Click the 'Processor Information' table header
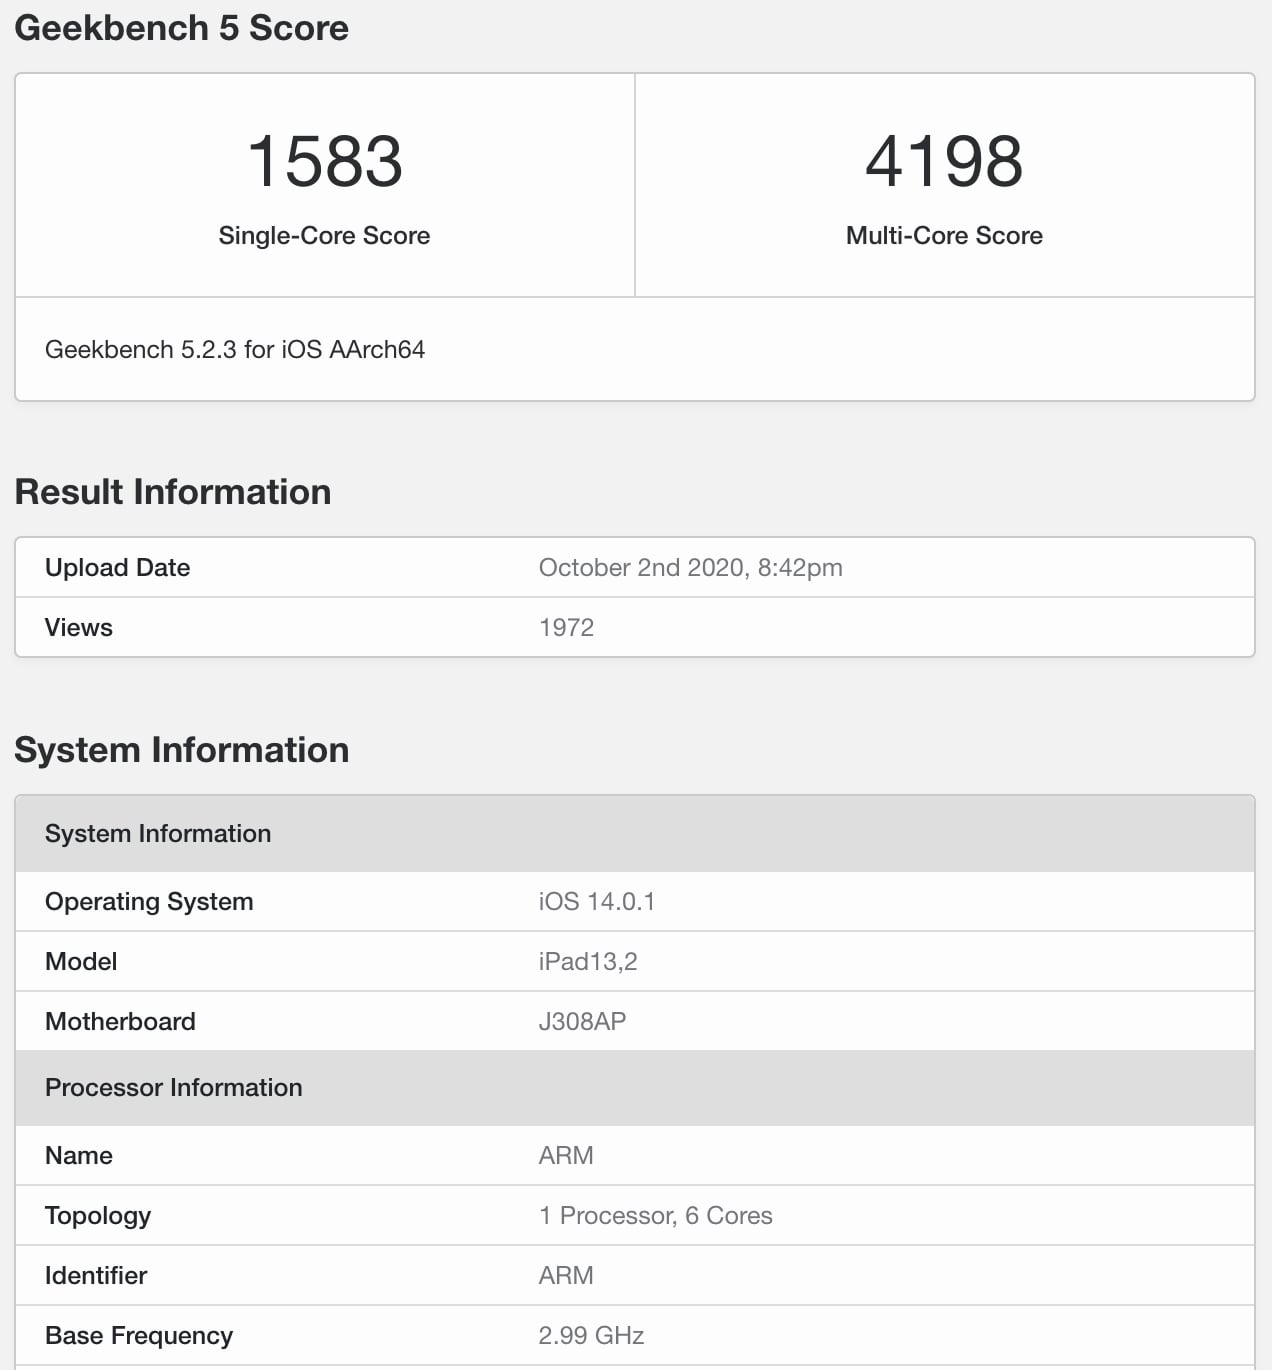The width and height of the screenshot is (1272, 1370). click(635, 1087)
